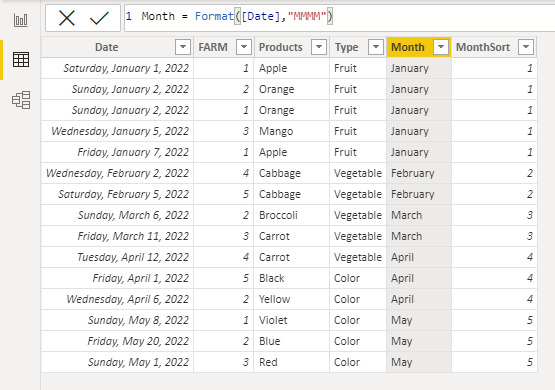Click the Type cell in the Violet row
Screen dimensions: 555x390
click(x=358, y=320)
